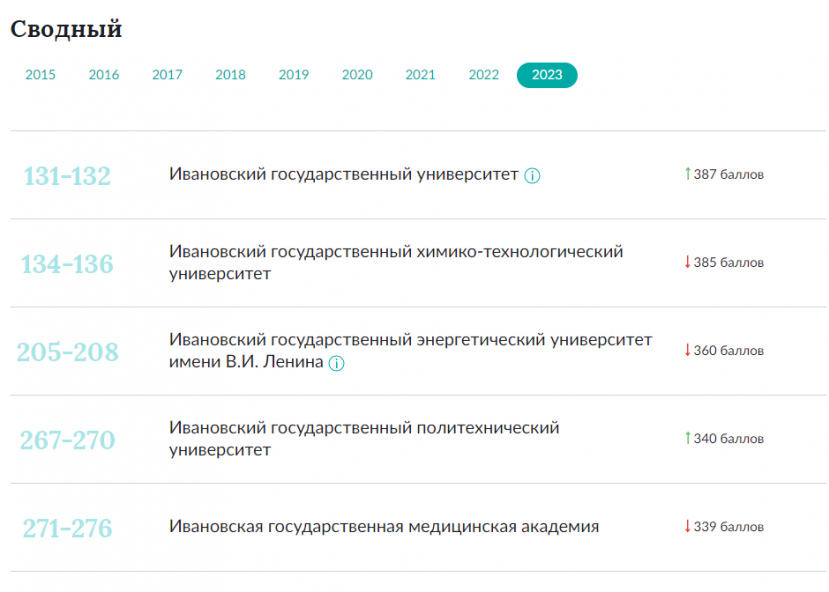Click the green up arrow beside 387 баллов

point(686,172)
